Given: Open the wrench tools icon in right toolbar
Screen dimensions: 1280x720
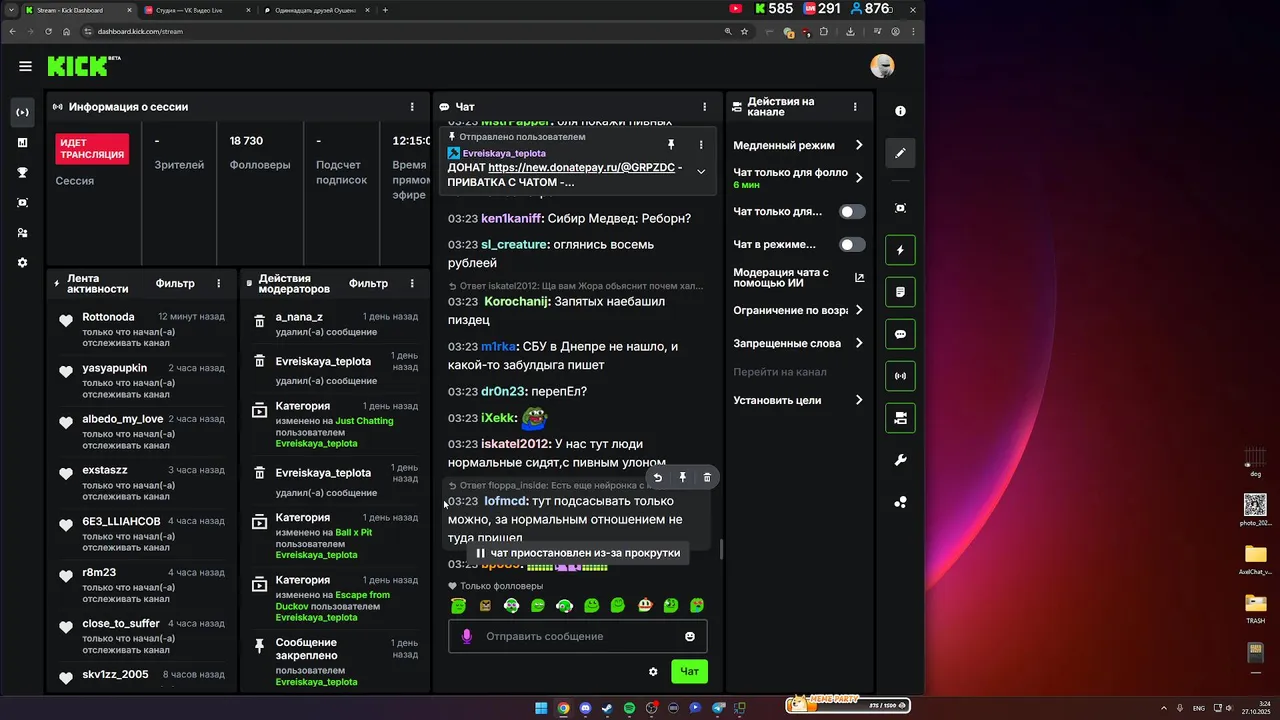Looking at the screenshot, I should pos(900,460).
